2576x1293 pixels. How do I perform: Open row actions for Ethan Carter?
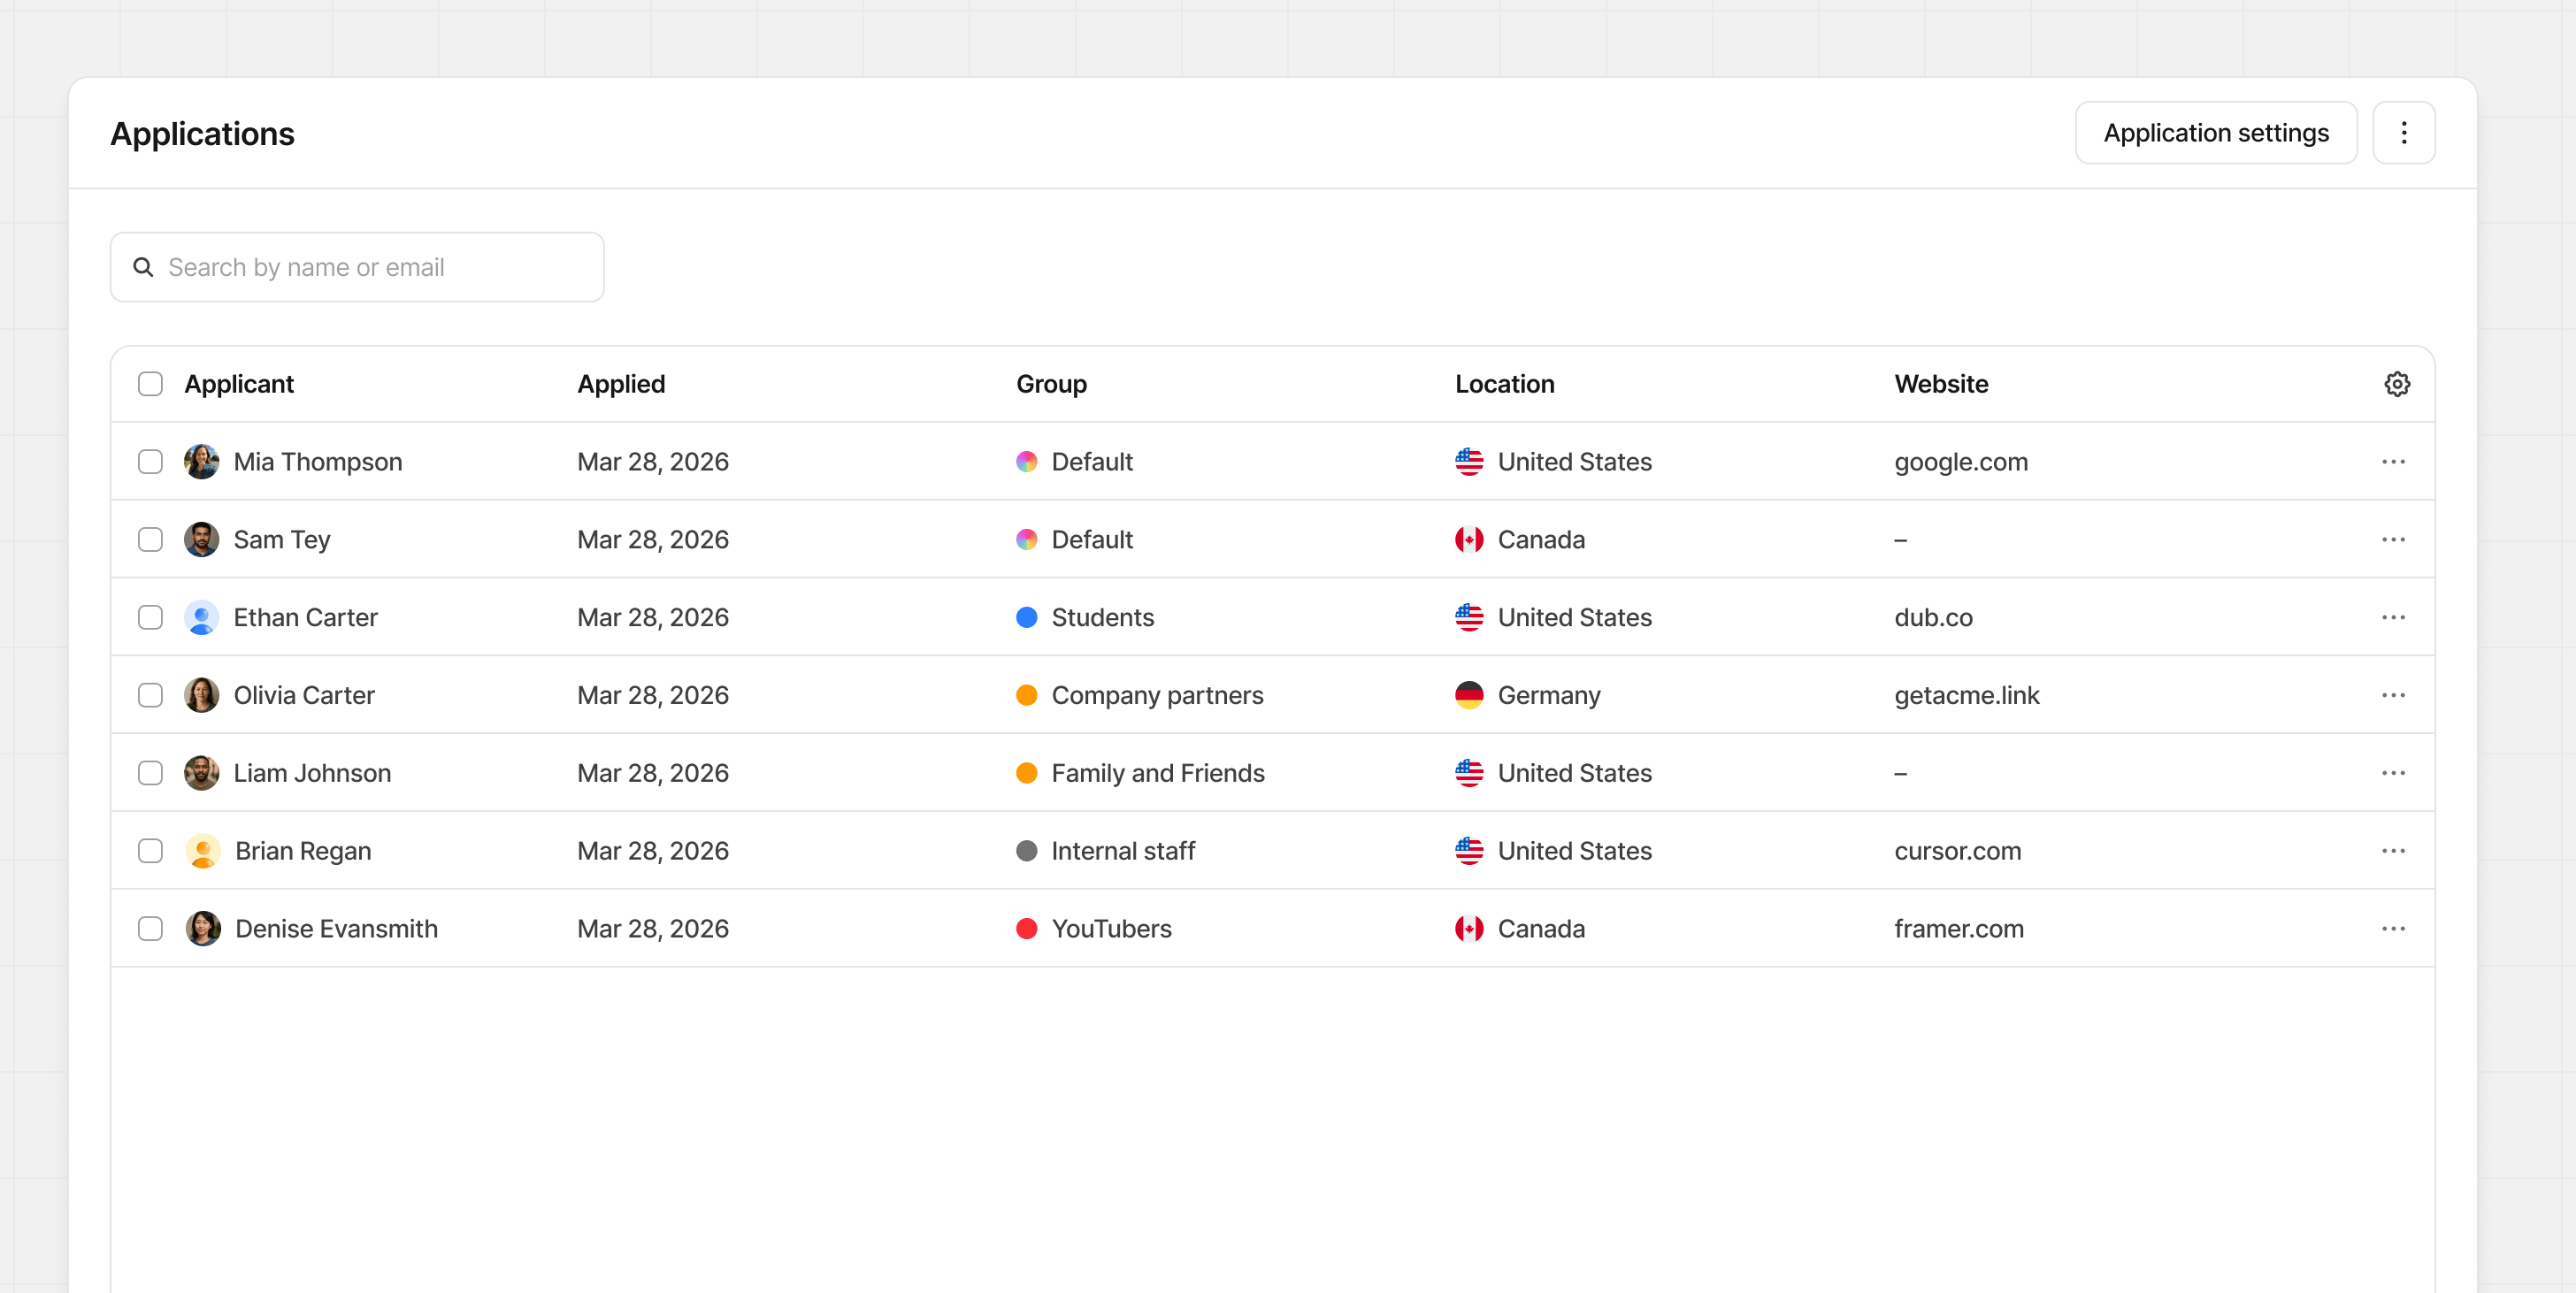[2393, 618]
